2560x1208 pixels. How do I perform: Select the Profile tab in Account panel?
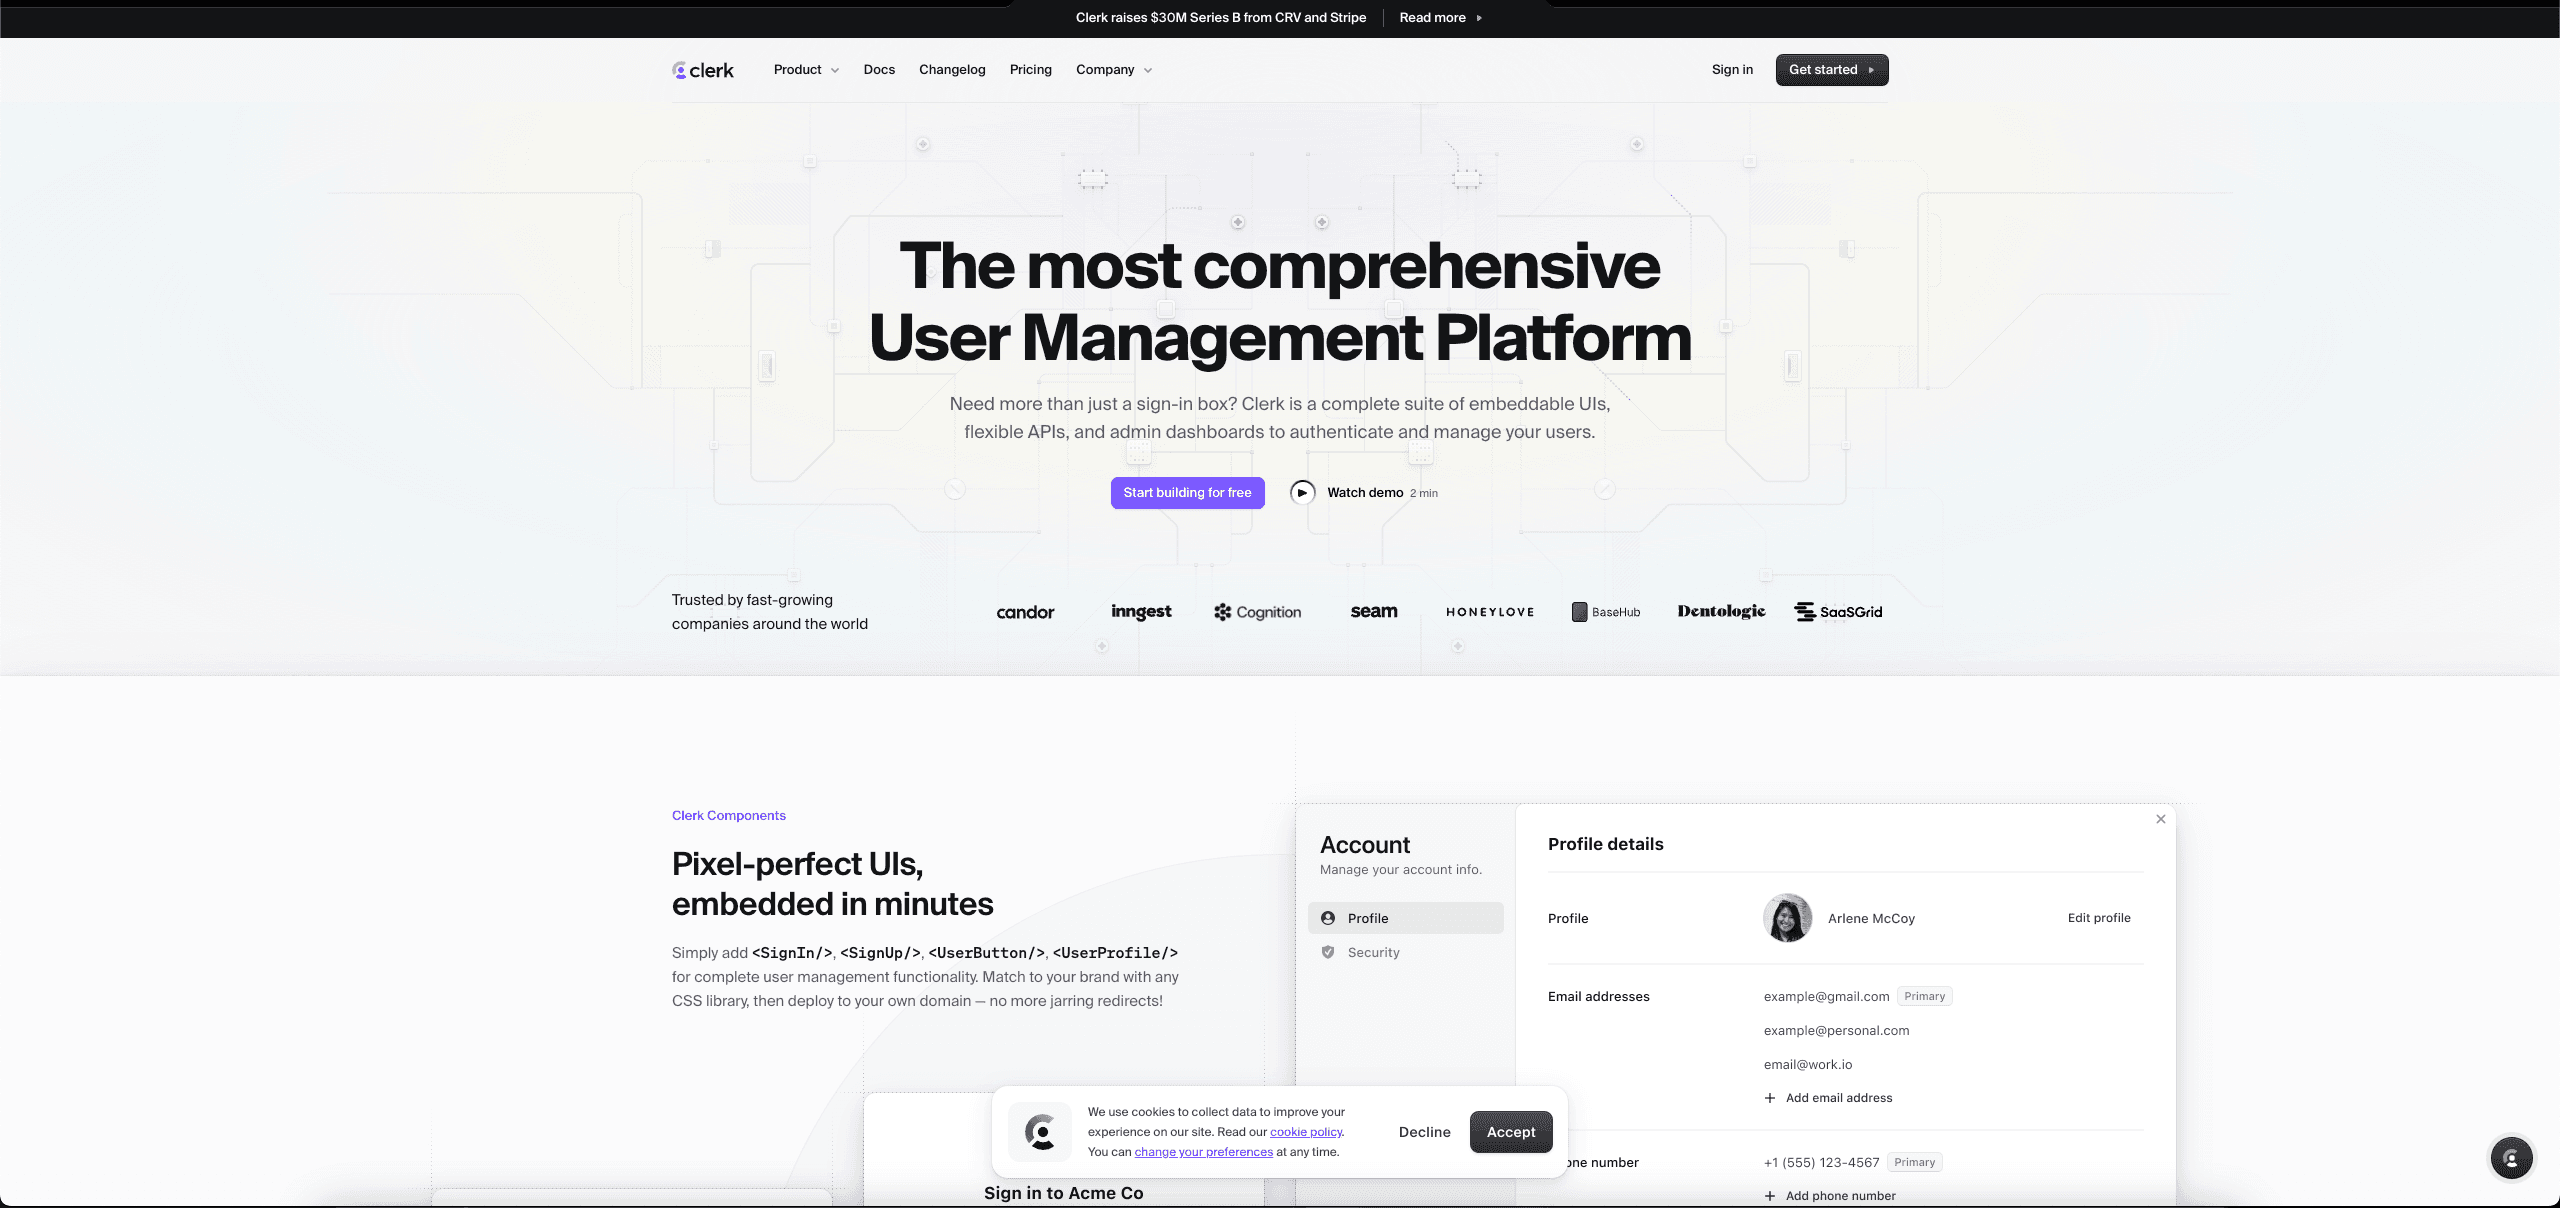[1405, 918]
